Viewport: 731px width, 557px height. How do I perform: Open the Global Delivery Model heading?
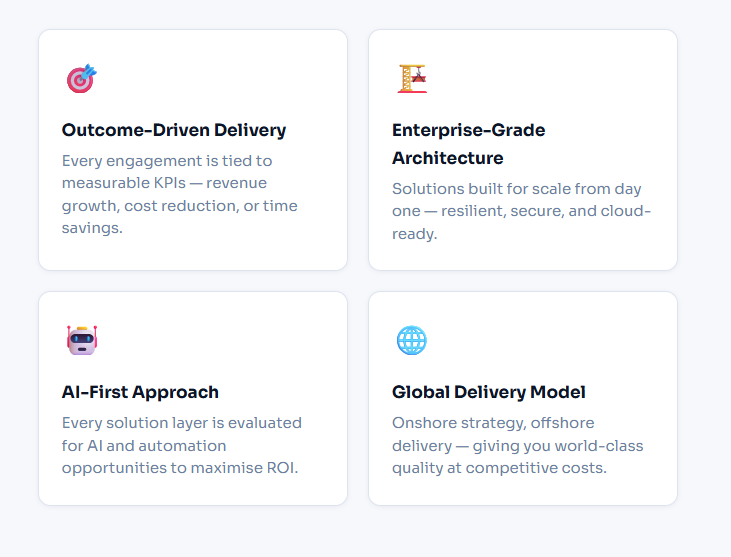click(489, 392)
